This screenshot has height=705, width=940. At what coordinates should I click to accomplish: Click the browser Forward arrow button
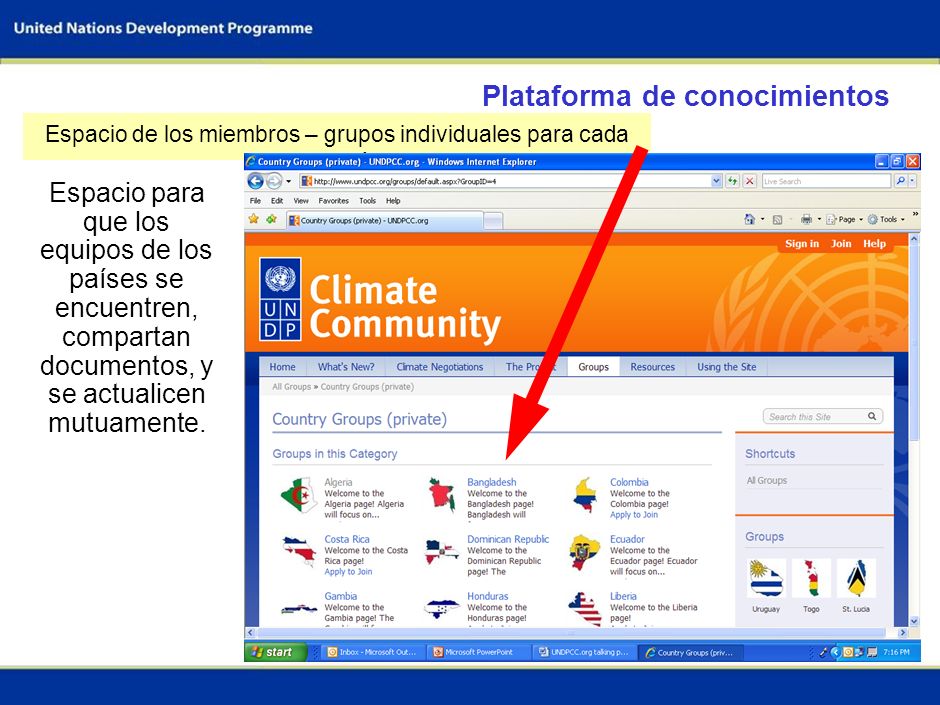click(274, 181)
